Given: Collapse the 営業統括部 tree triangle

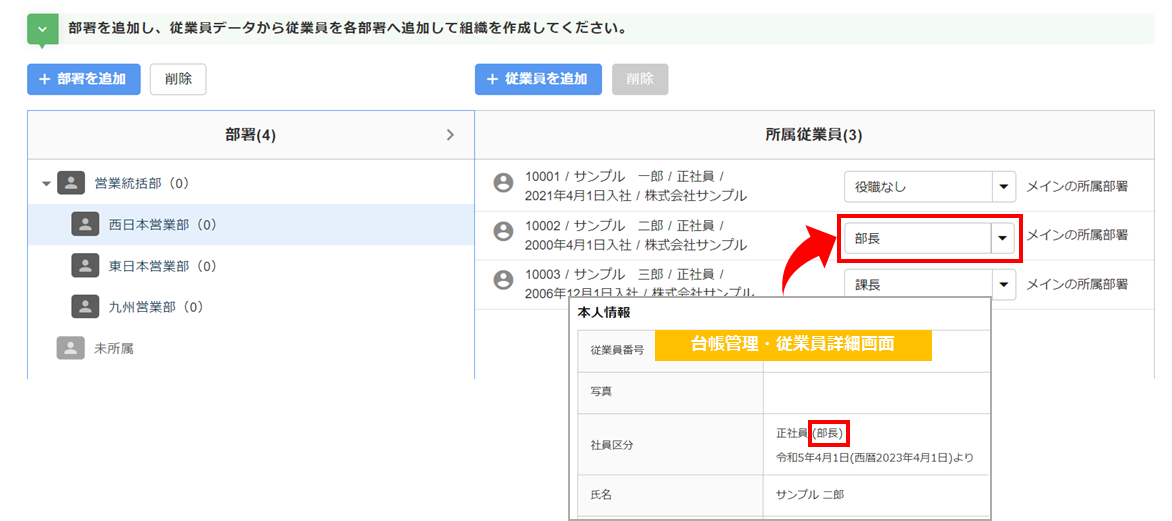Looking at the screenshot, I should [46, 184].
